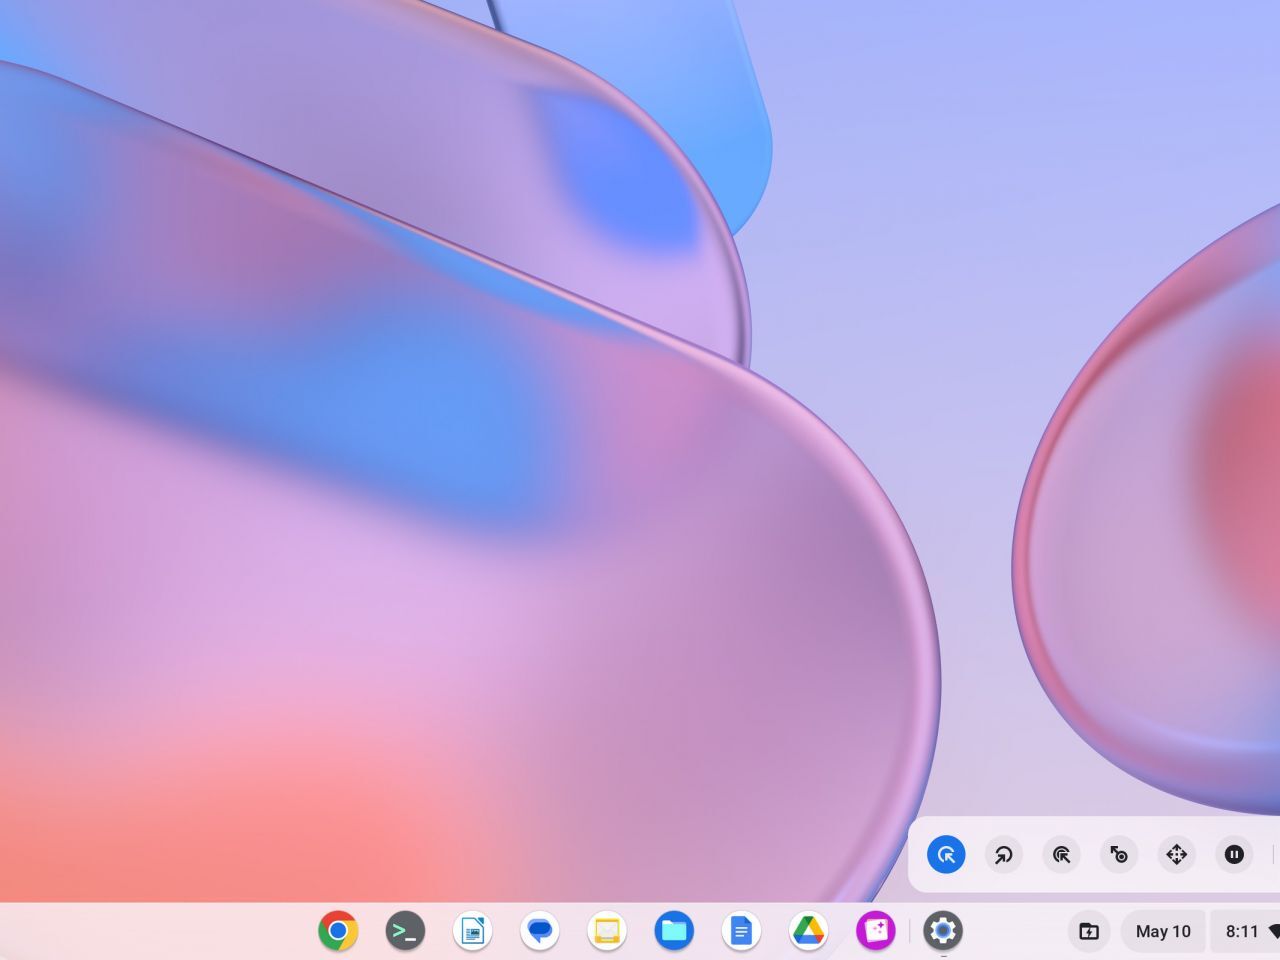Open Google Chrome from the shelf
1280x960 pixels.
(338, 932)
